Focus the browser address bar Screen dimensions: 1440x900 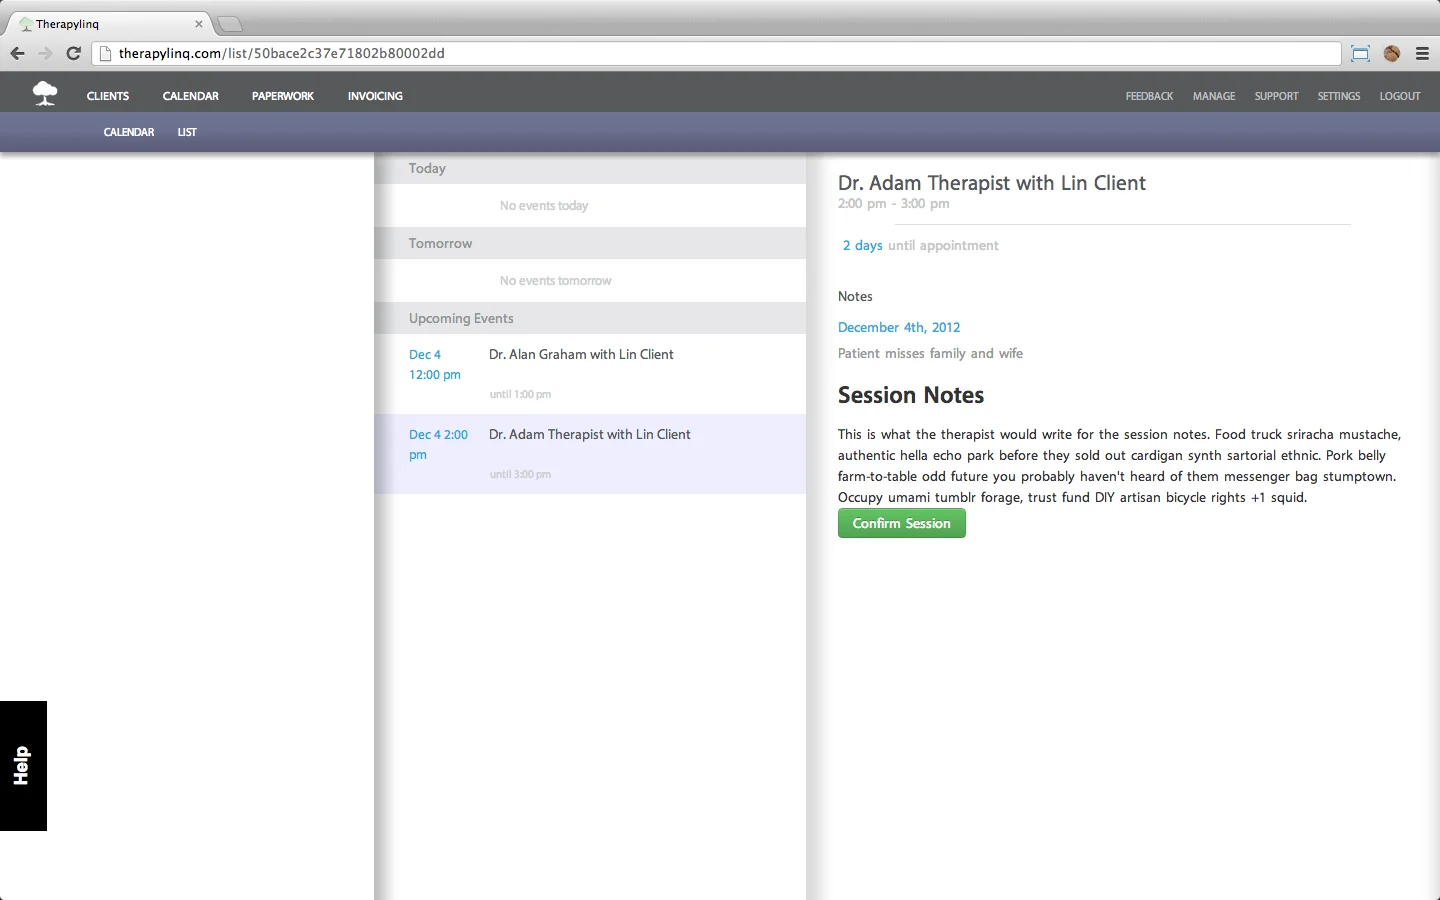tap(716, 54)
